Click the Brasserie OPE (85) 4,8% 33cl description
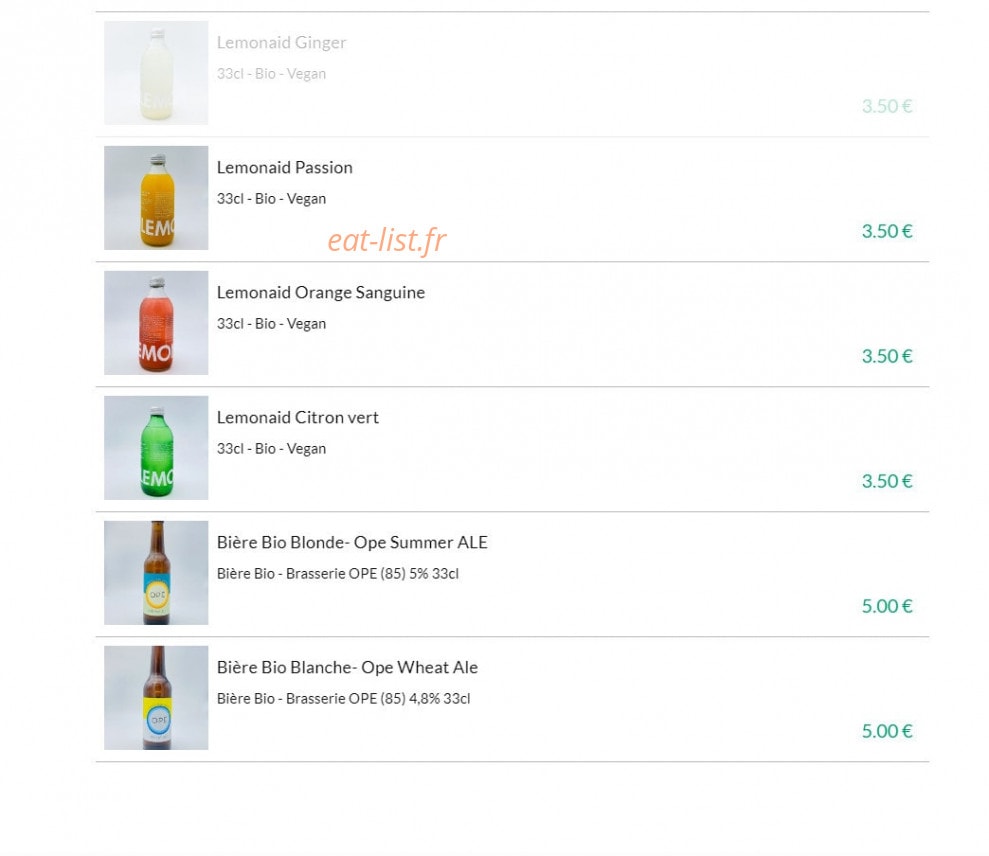The height and width of the screenshot is (856, 989). pos(343,698)
